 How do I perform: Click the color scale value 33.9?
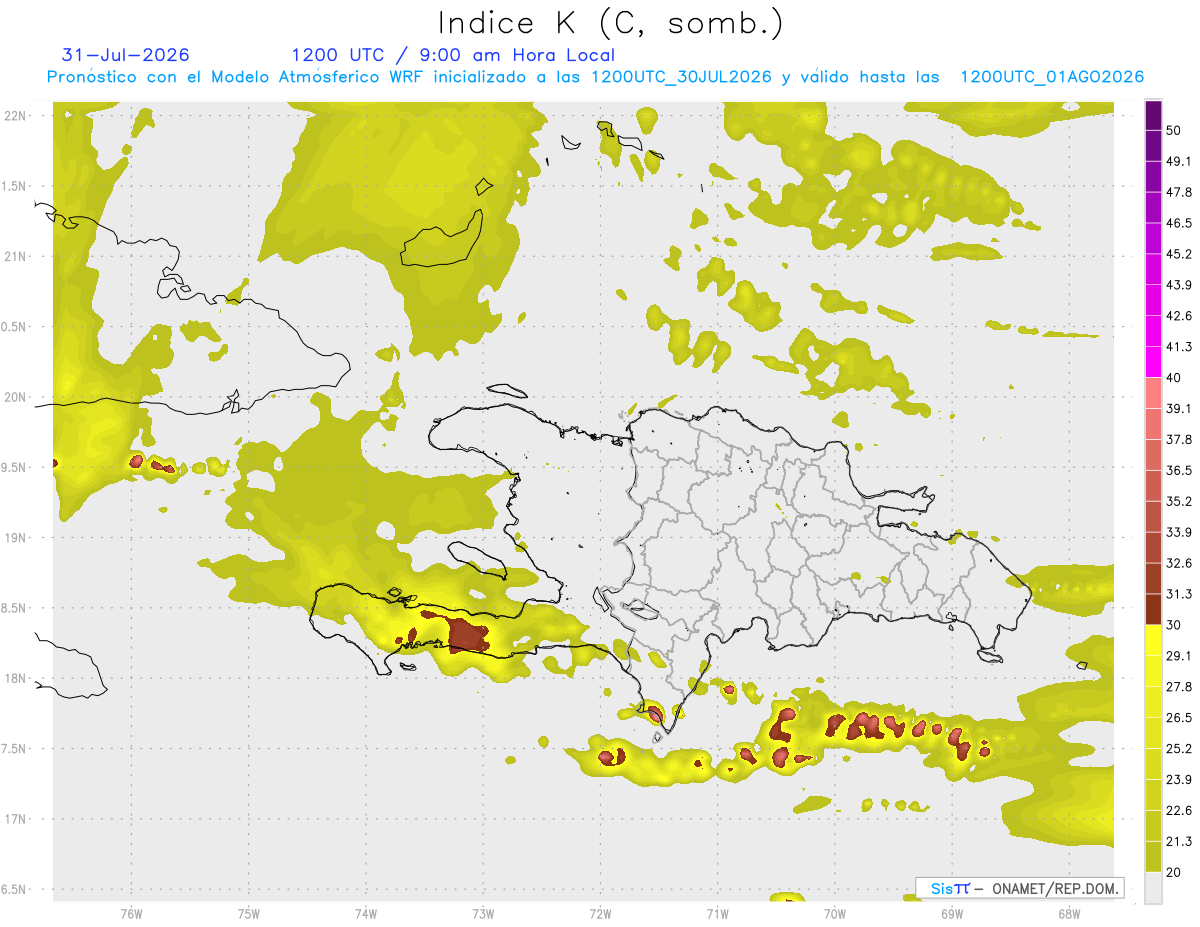[x=1179, y=532]
